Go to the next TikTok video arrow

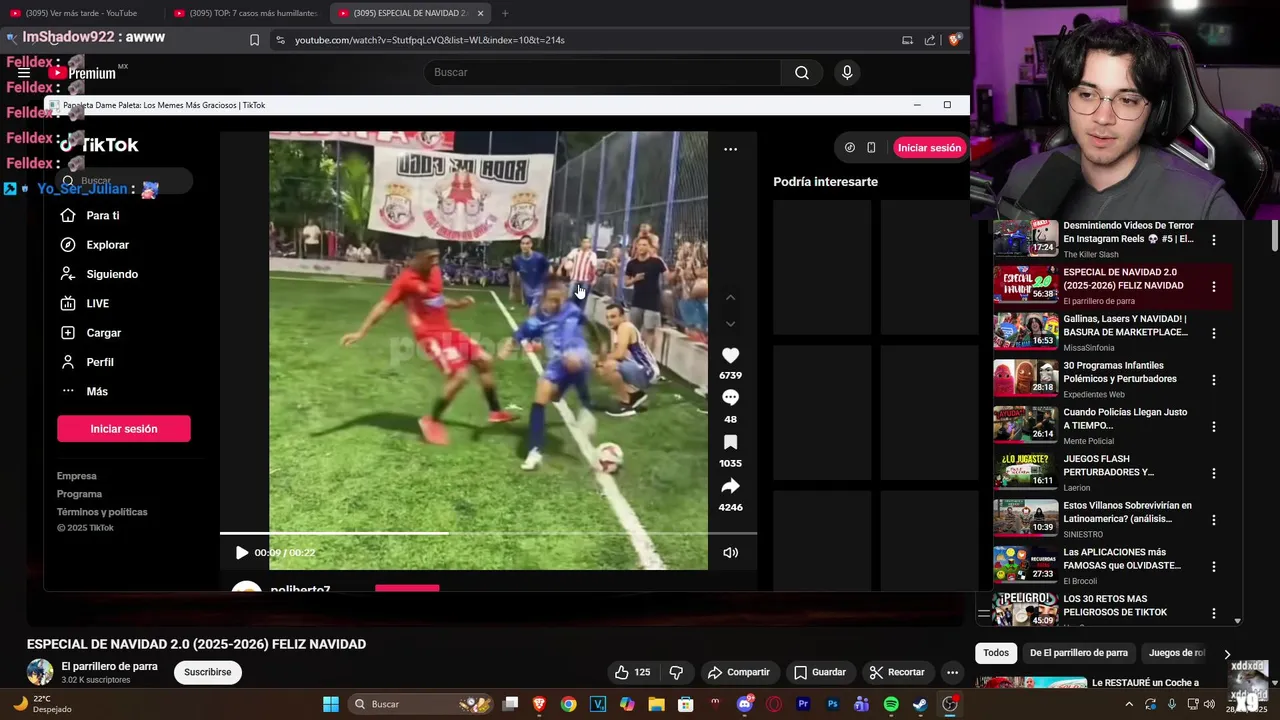pyautogui.click(x=730, y=324)
